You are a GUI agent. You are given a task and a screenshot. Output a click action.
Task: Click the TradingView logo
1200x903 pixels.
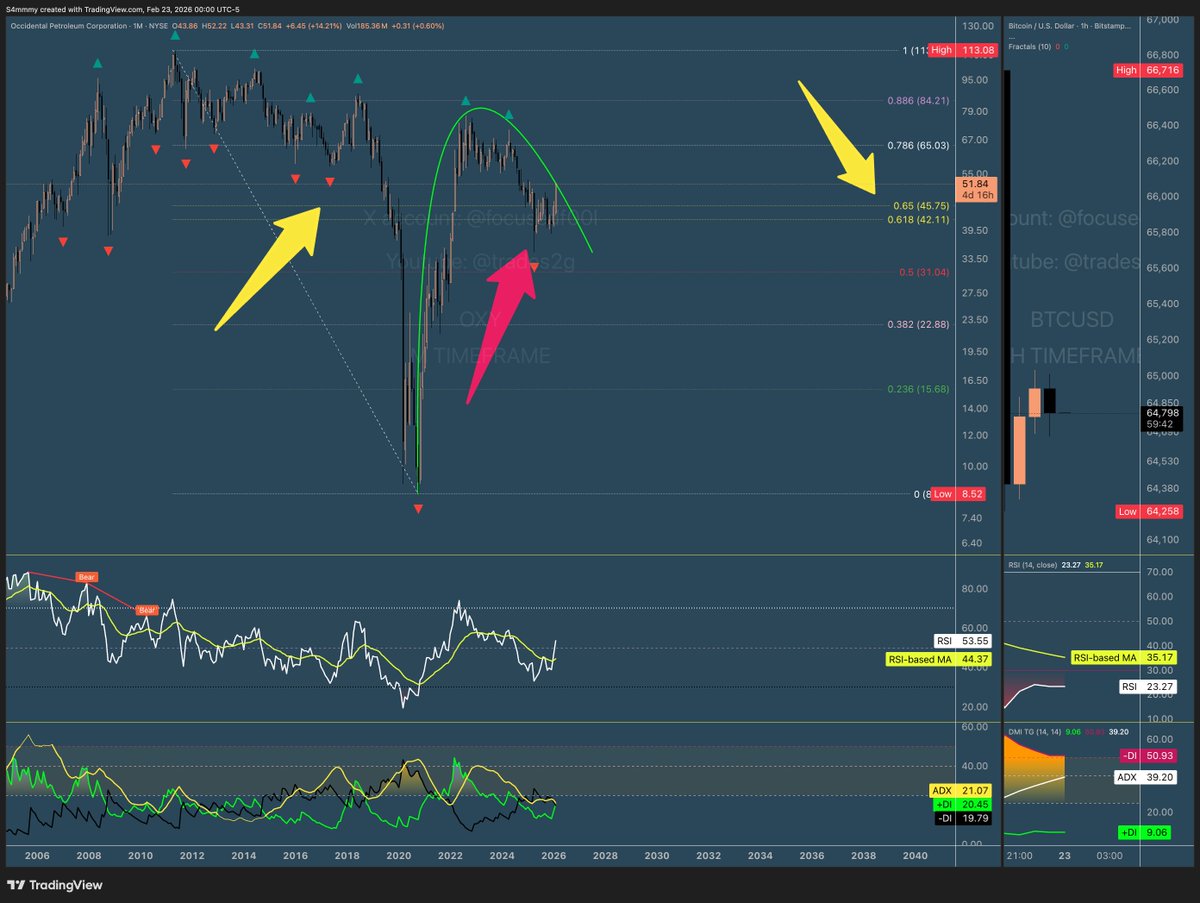(x=55, y=884)
